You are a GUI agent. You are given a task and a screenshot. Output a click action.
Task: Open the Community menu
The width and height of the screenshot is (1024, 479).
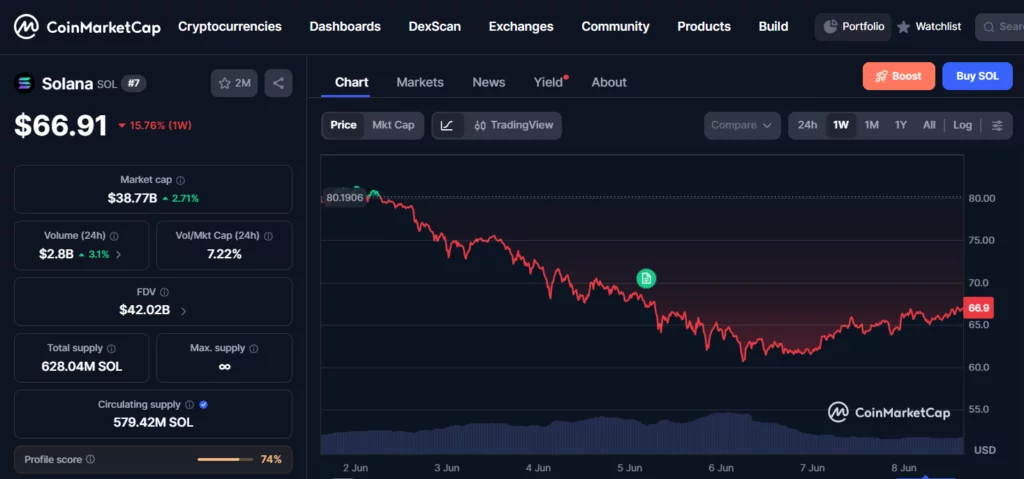615,27
